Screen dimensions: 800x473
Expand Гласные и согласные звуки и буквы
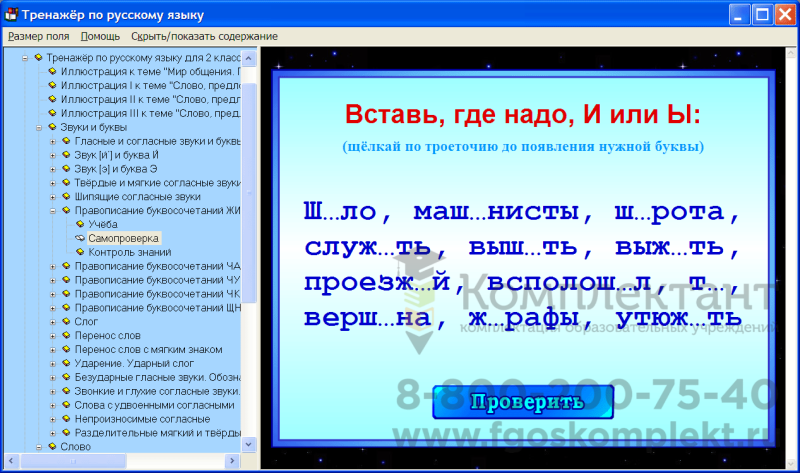pos(53,141)
